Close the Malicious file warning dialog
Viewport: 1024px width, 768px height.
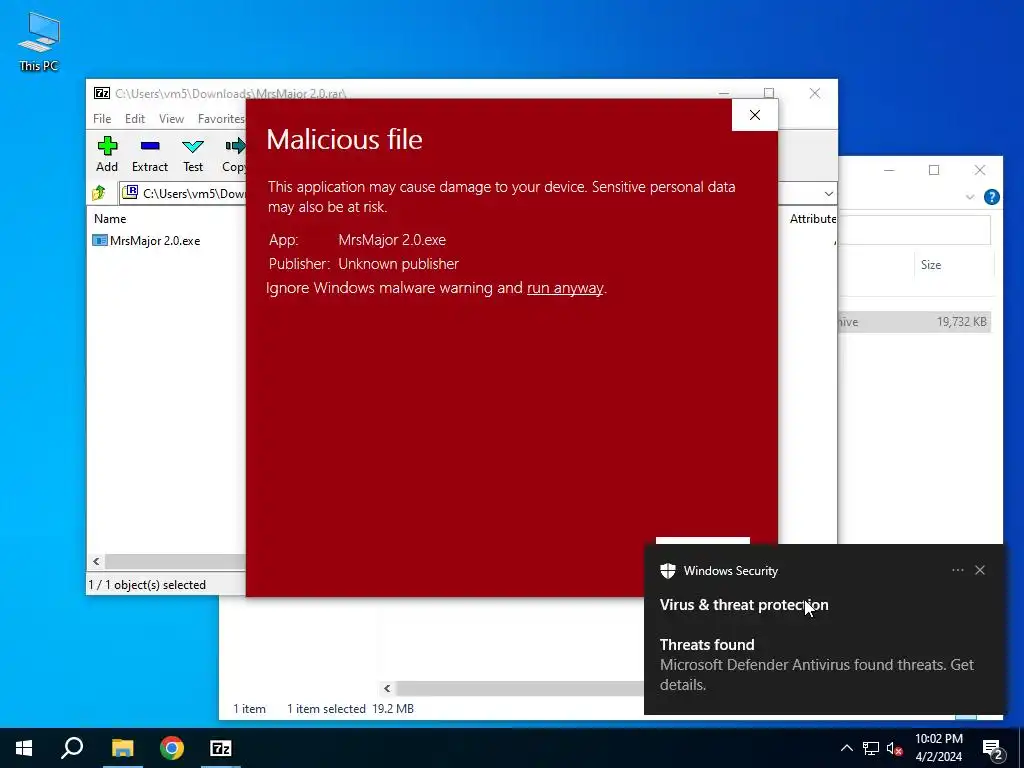pos(755,115)
